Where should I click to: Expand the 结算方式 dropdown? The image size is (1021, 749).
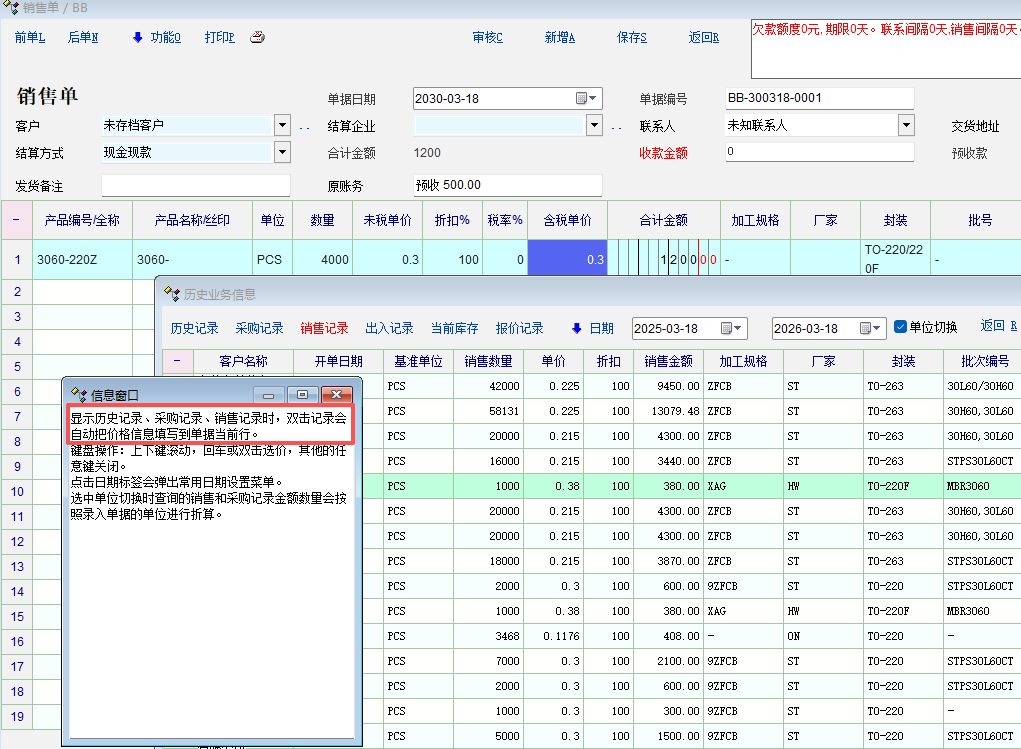[281, 152]
